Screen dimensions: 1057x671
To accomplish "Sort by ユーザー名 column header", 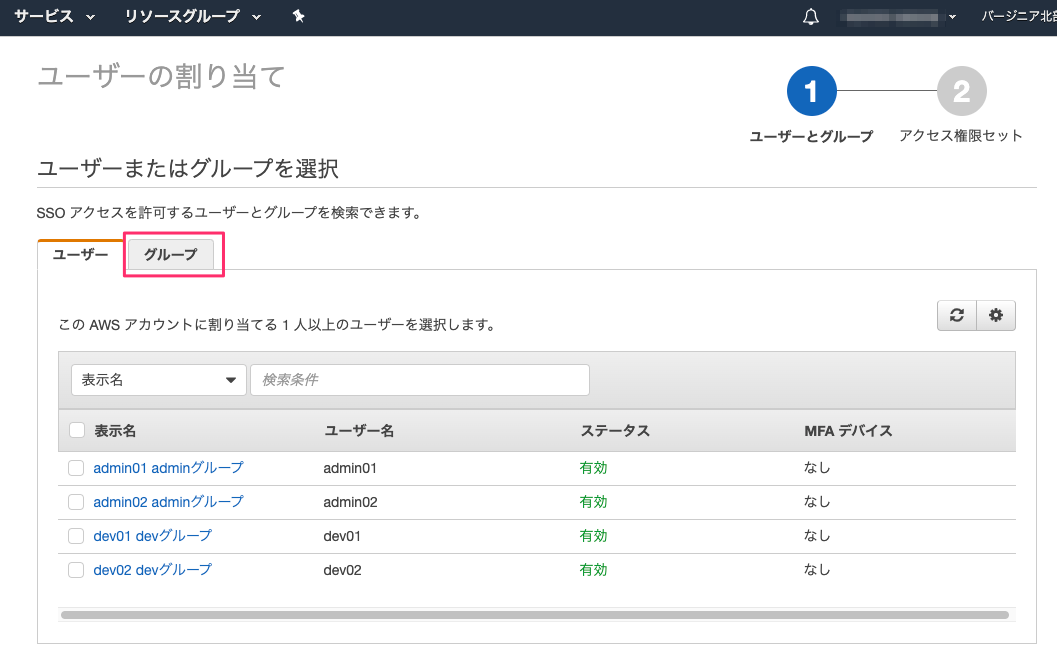I will tap(359, 431).
